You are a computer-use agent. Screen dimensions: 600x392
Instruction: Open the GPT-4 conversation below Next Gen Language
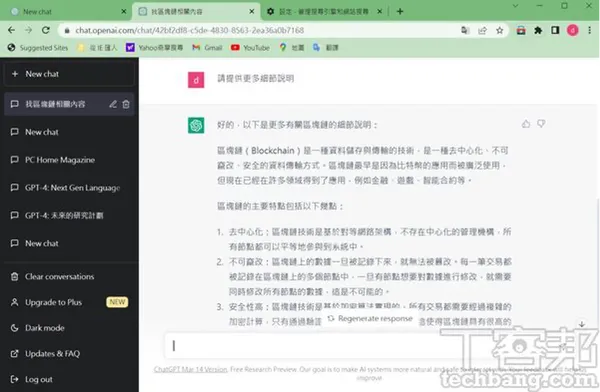click(x=69, y=216)
